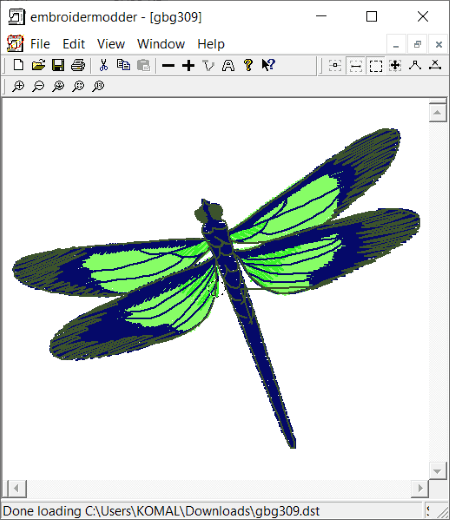Screen dimensions: 450x520
Task: Click the add stitch point icon
Action: 415,65
